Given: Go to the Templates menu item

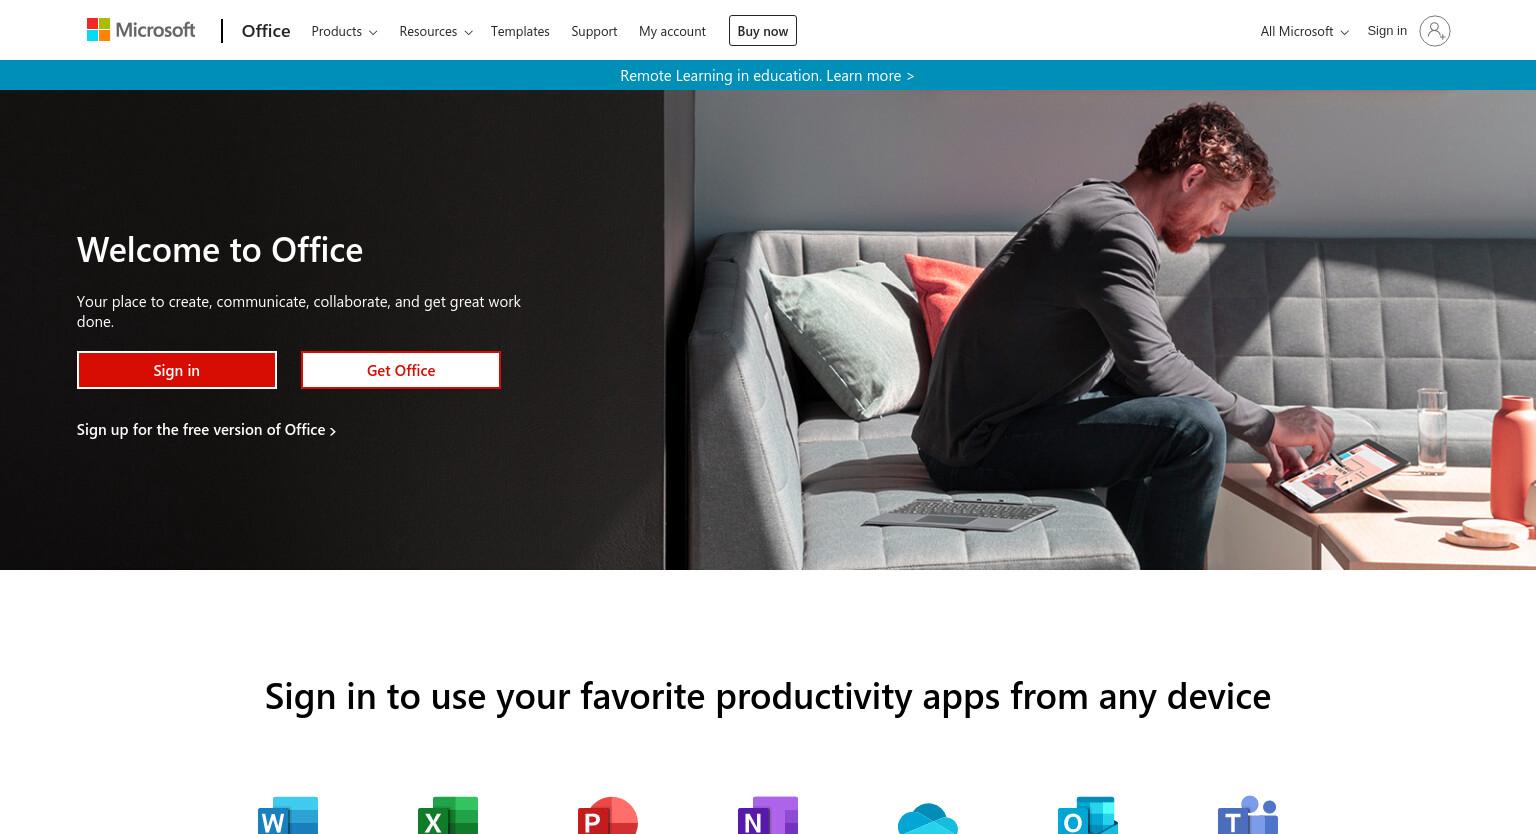Looking at the screenshot, I should [x=520, y=31].
